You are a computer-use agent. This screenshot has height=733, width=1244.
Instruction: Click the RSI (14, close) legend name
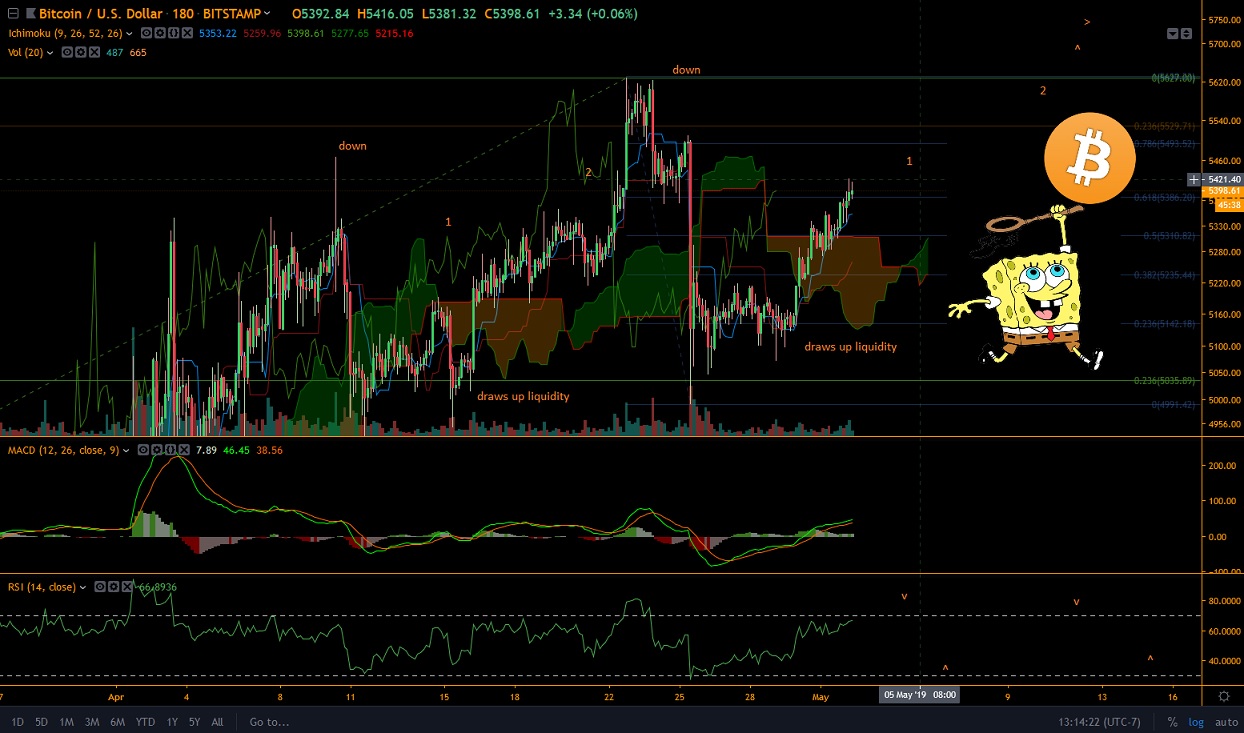[x=42, y=587]
